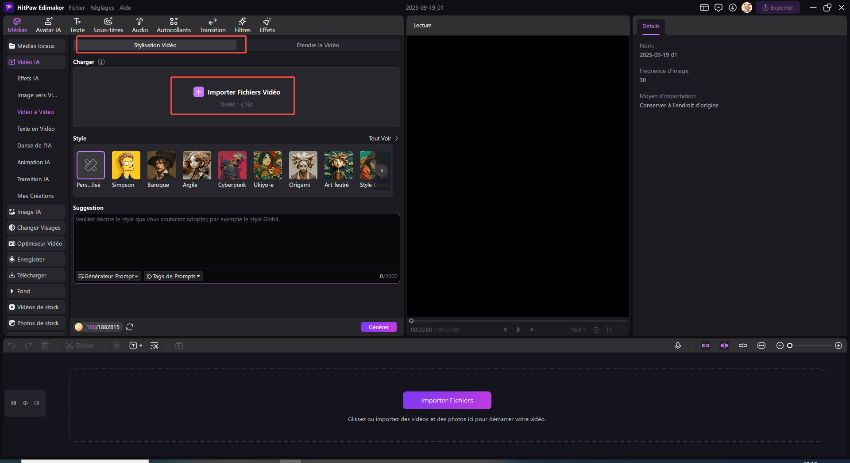Select the Détails tab

(x=651, y=26)
